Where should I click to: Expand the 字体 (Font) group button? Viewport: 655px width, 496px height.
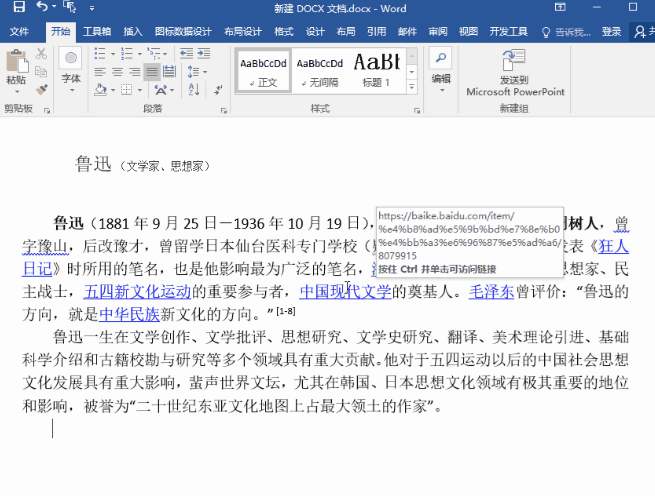click(x=71, y=70)
